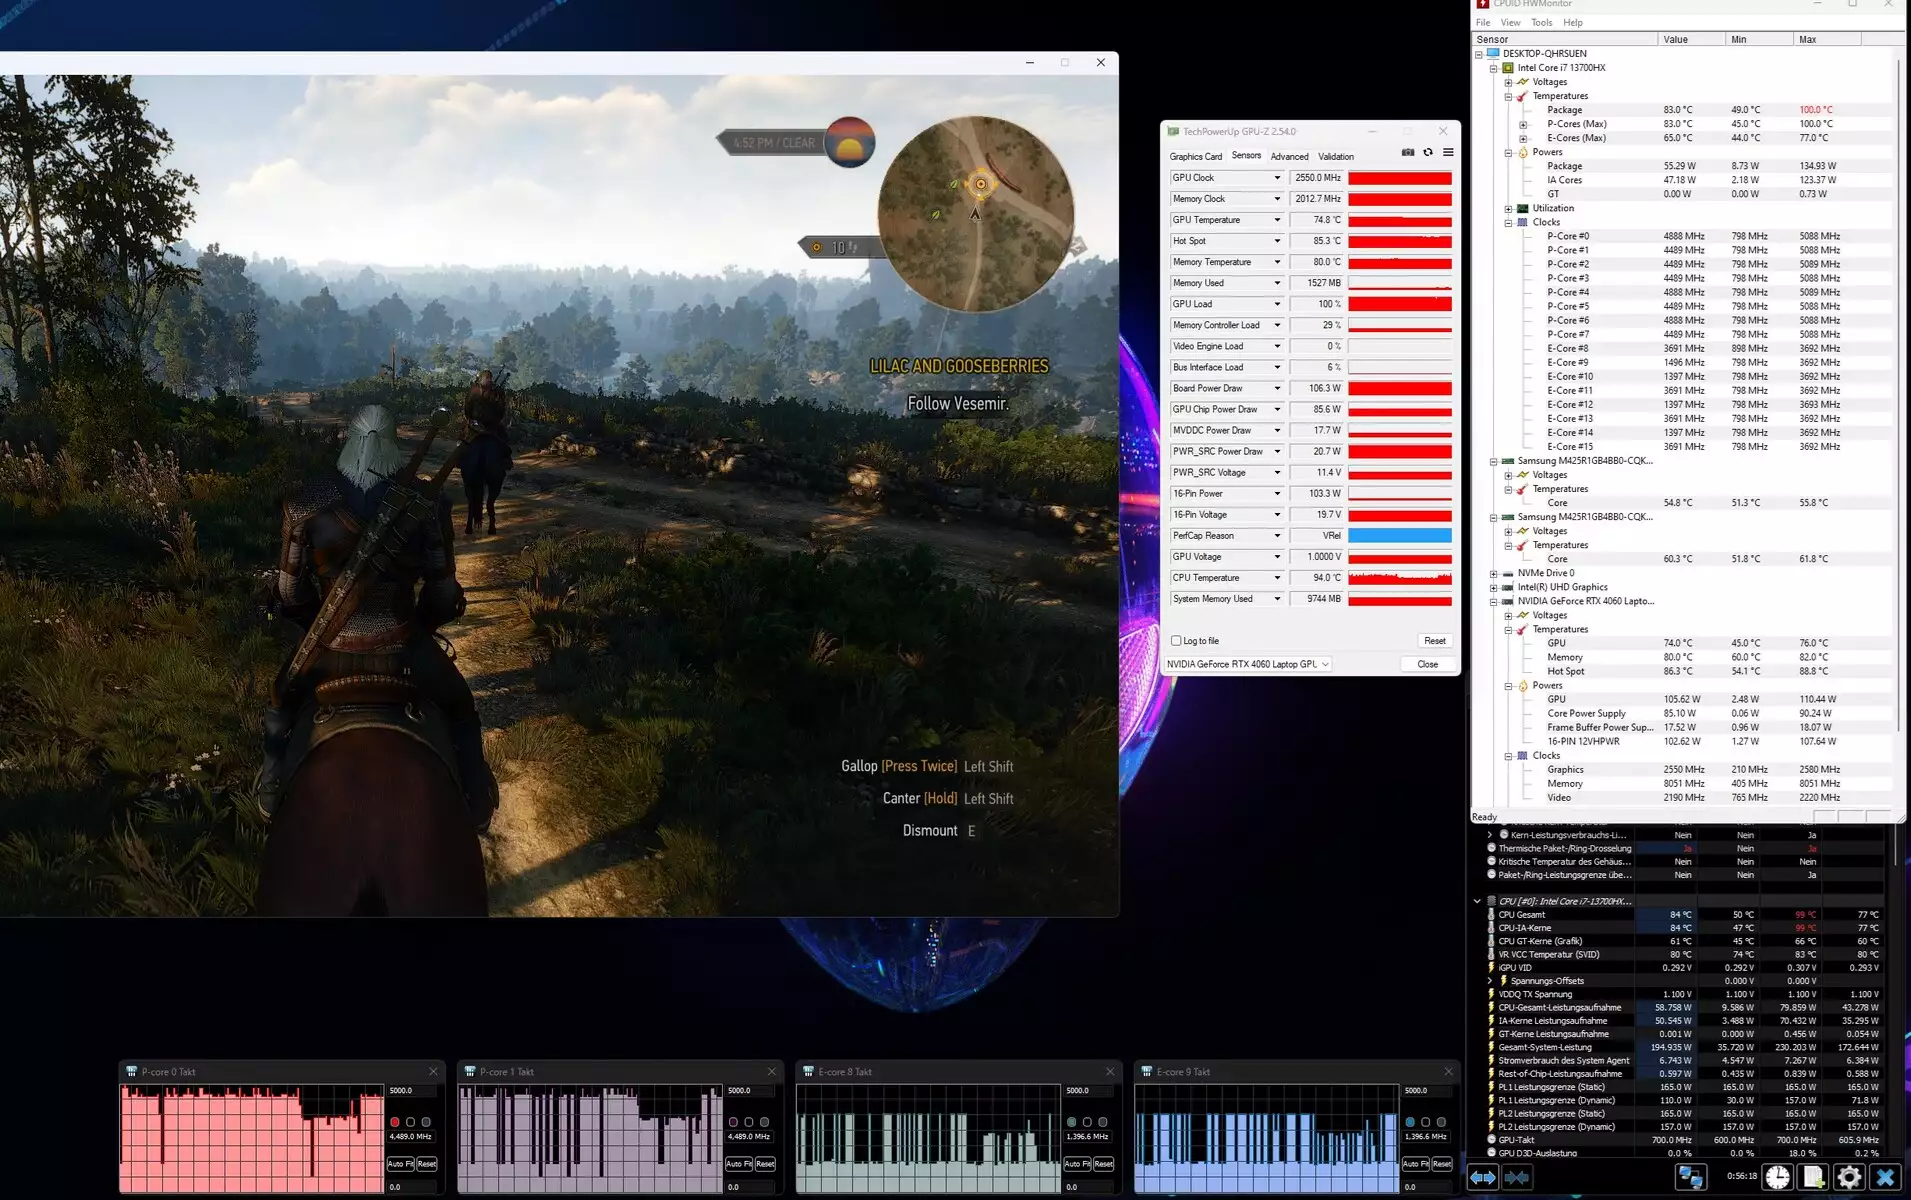Click the PerfCap Reason blue bar
This screenshot has width=1911, height=1200.
pyautogui.click(x=1400, y=536)
